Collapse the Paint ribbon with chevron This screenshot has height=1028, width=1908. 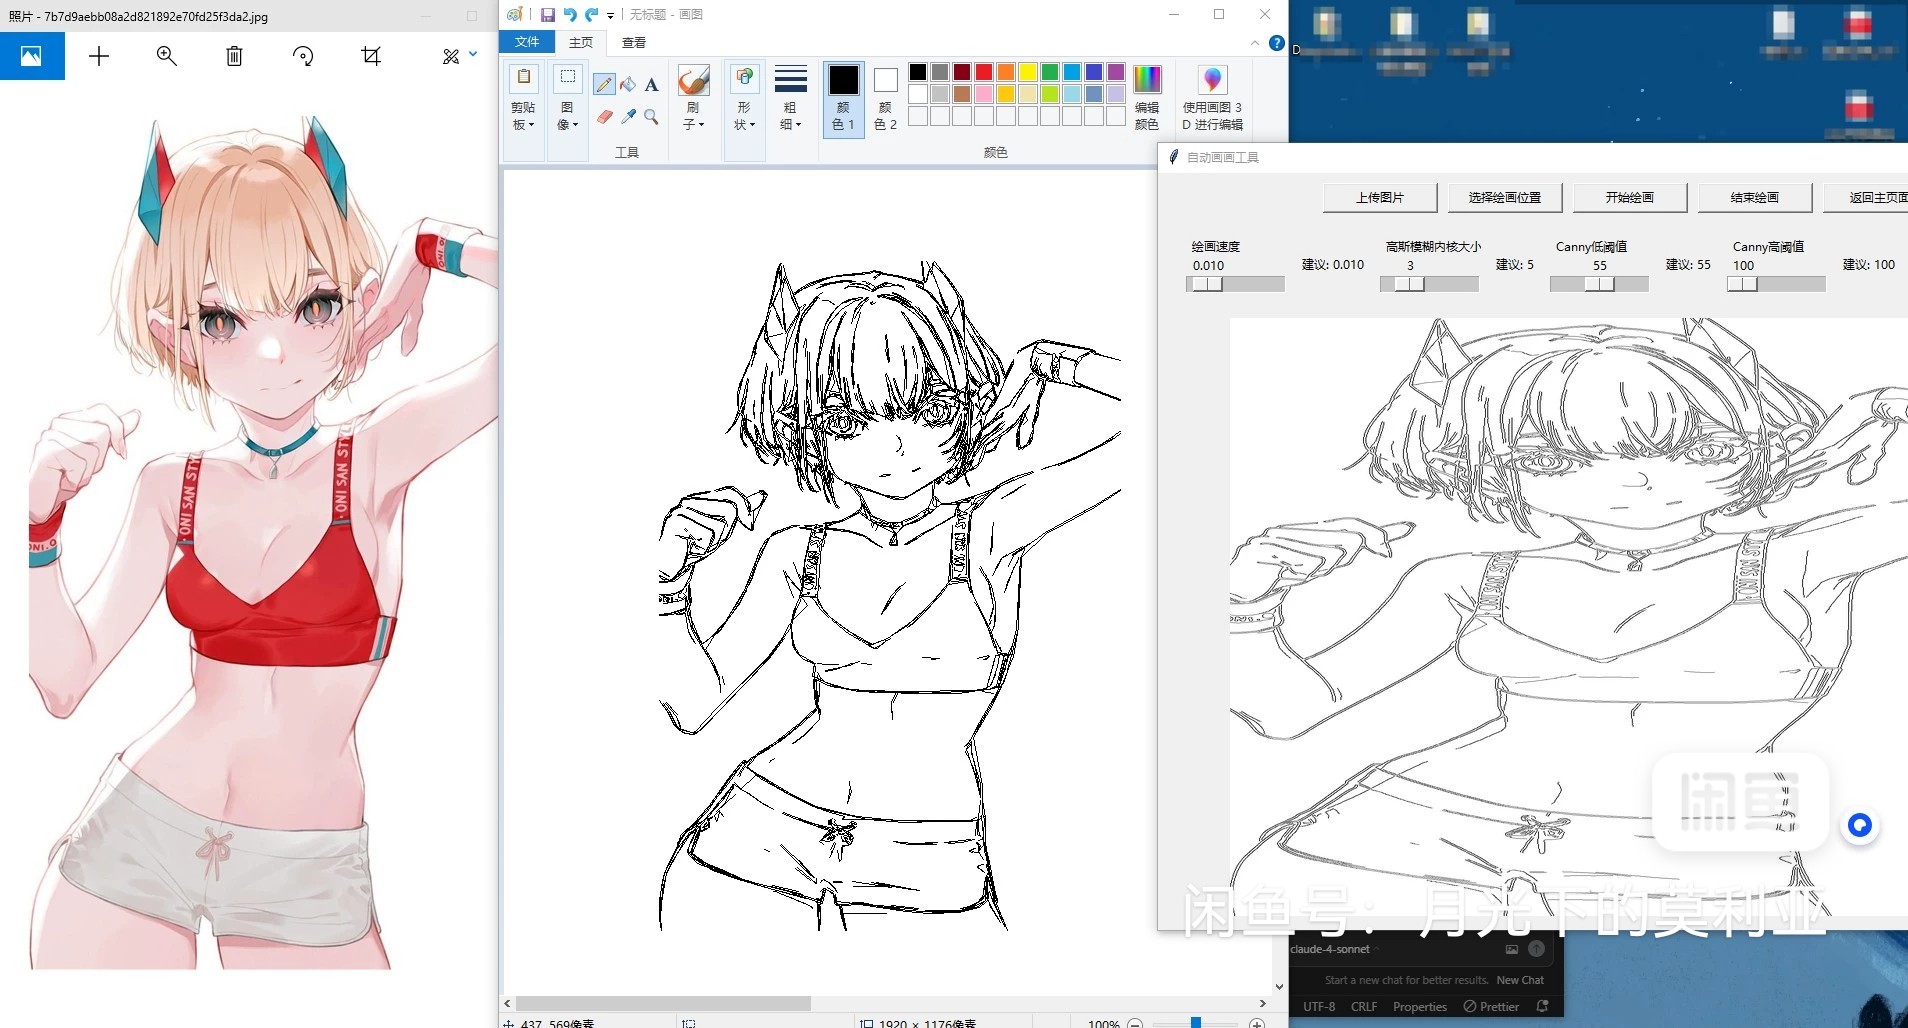(x=1255, y=43)
